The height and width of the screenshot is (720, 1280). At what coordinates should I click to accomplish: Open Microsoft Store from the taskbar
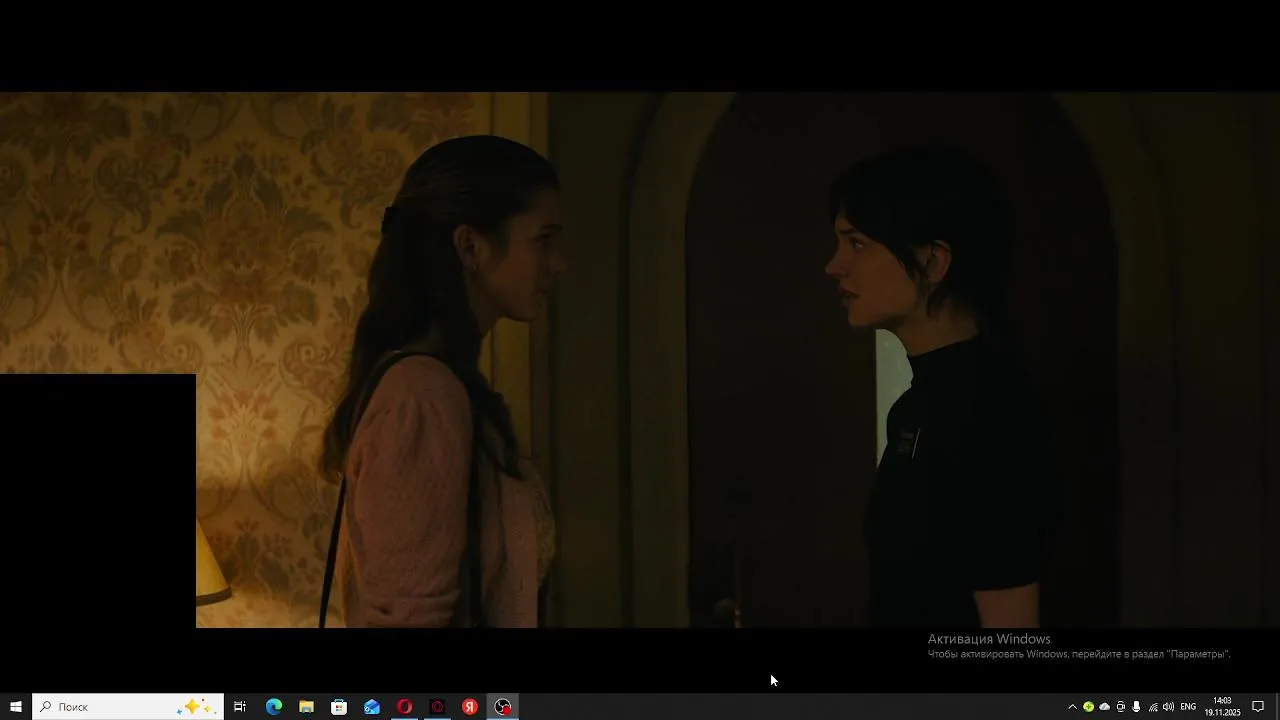pyautogui.click(x=339, y=707)
